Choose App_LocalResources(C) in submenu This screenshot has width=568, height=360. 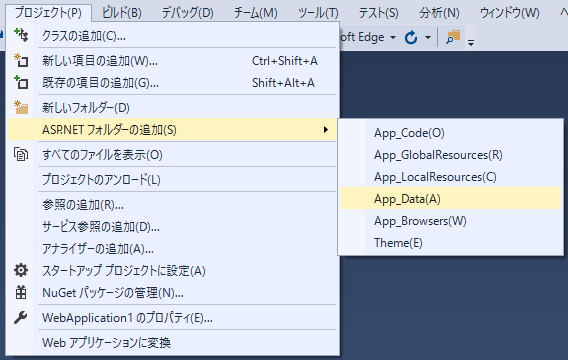point(451,177)
